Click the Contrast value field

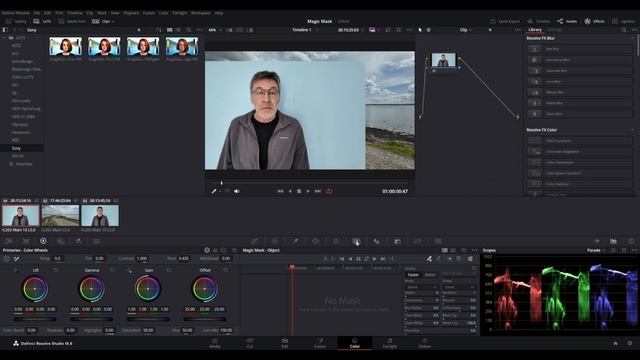[142, 258]
